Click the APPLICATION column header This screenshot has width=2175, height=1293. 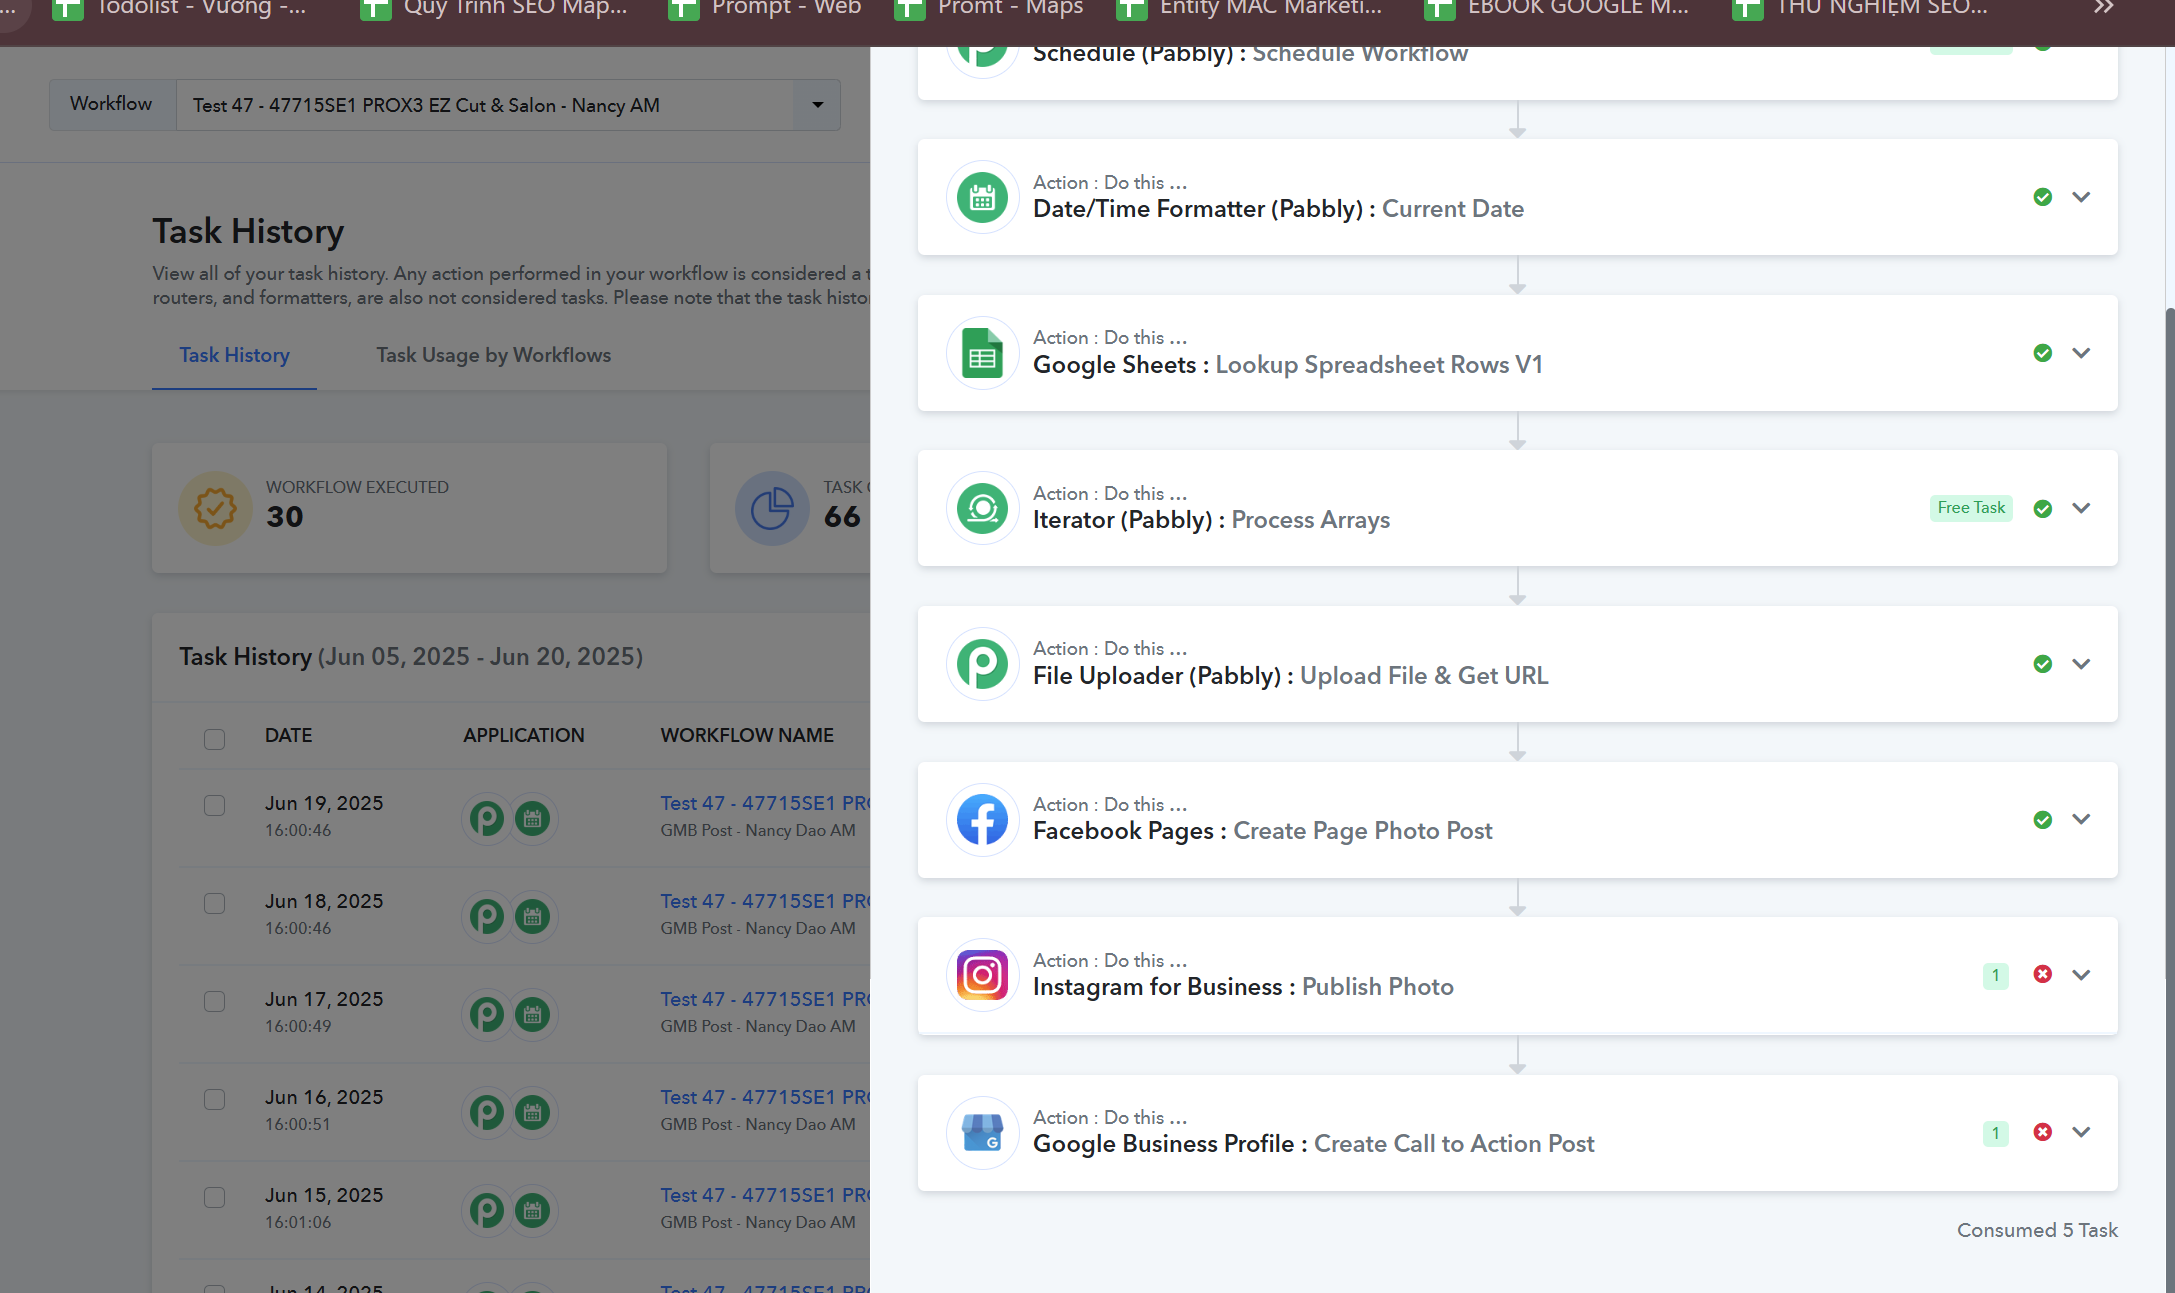click(x=524, y=735)
